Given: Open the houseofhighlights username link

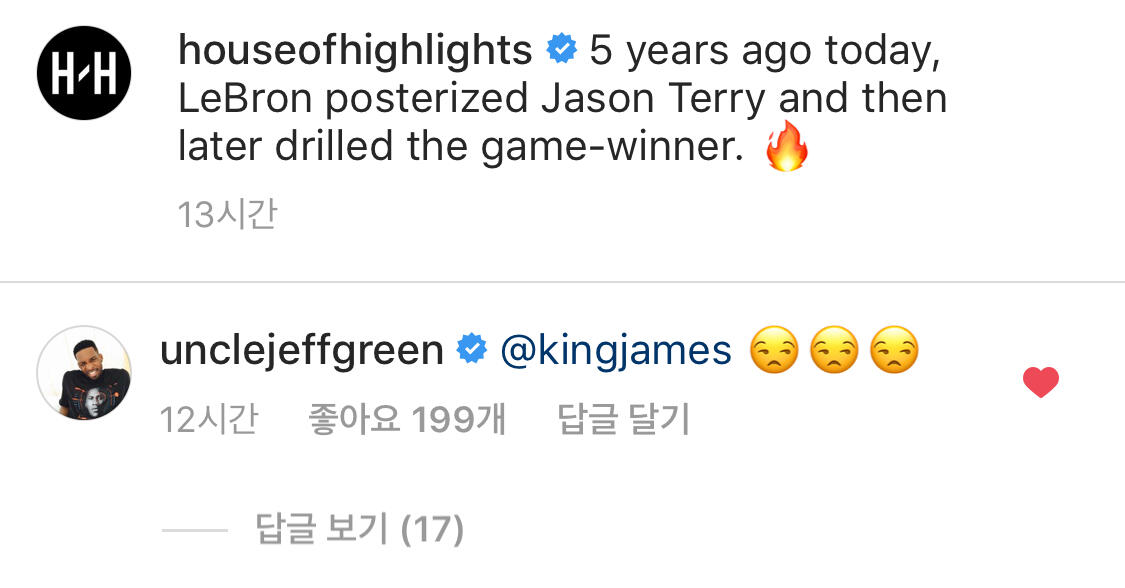Looking at the screenshot, I should click(x=354, y=50).
